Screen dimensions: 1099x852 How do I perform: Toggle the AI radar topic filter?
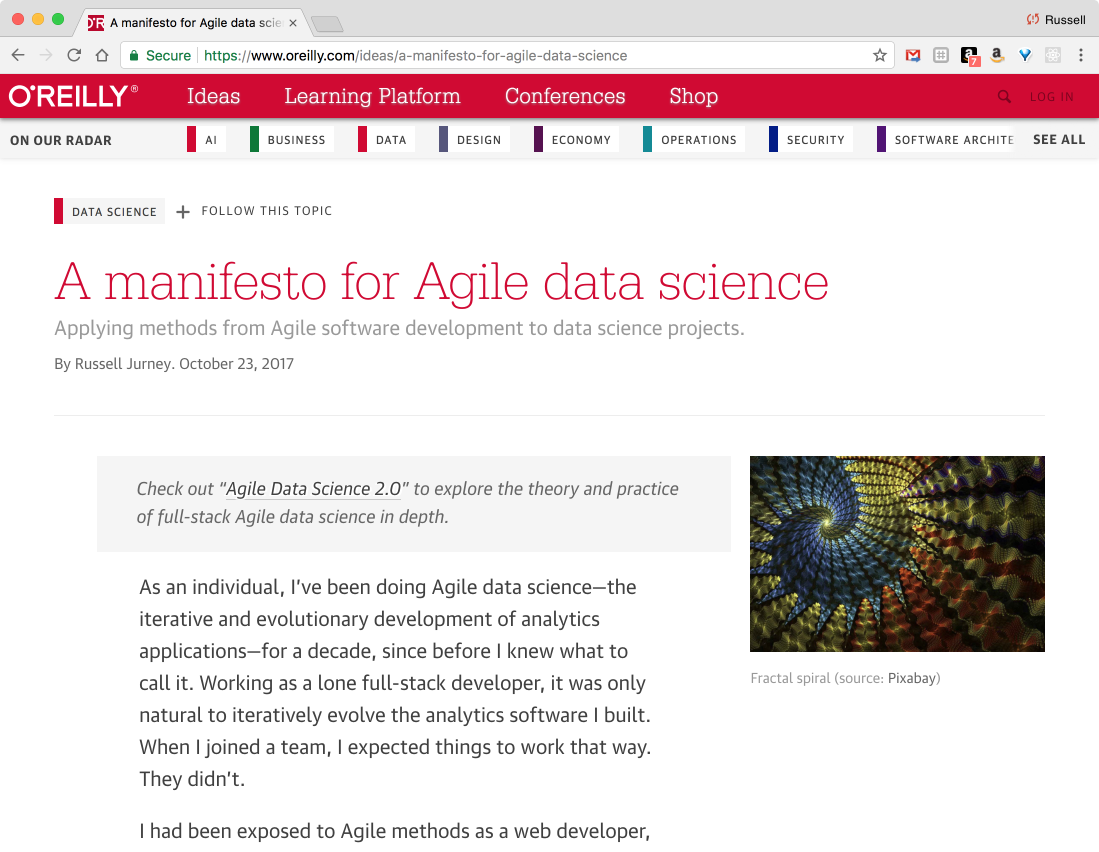(x=209, y=139)
